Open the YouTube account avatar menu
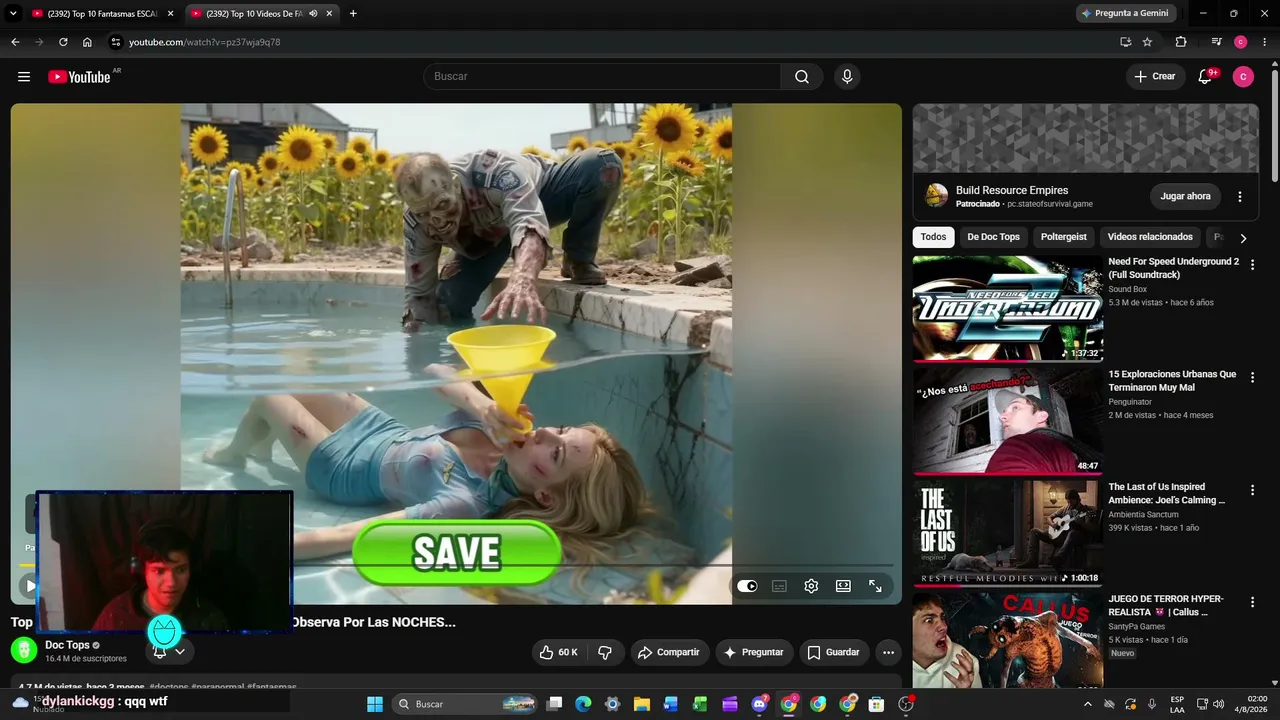The image size is (1280, 720). click(x=1243, y=77)
